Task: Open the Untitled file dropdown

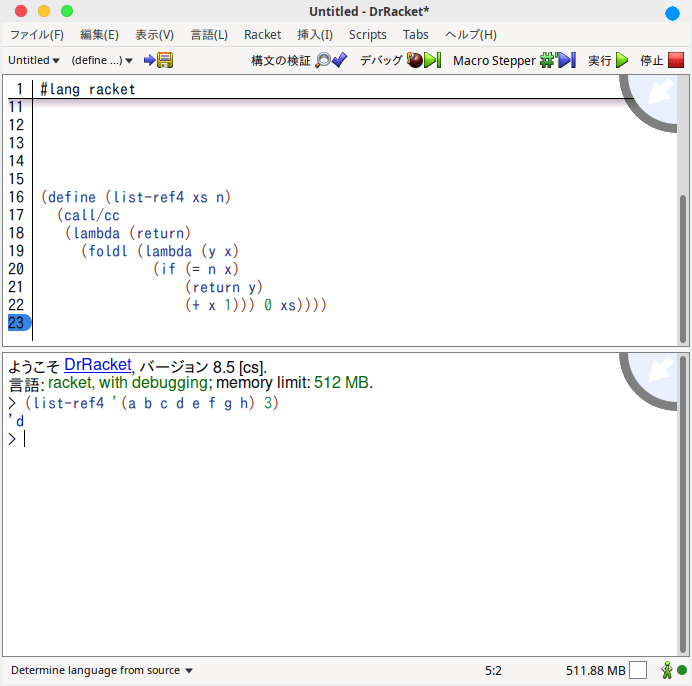Action: [34, 60]
